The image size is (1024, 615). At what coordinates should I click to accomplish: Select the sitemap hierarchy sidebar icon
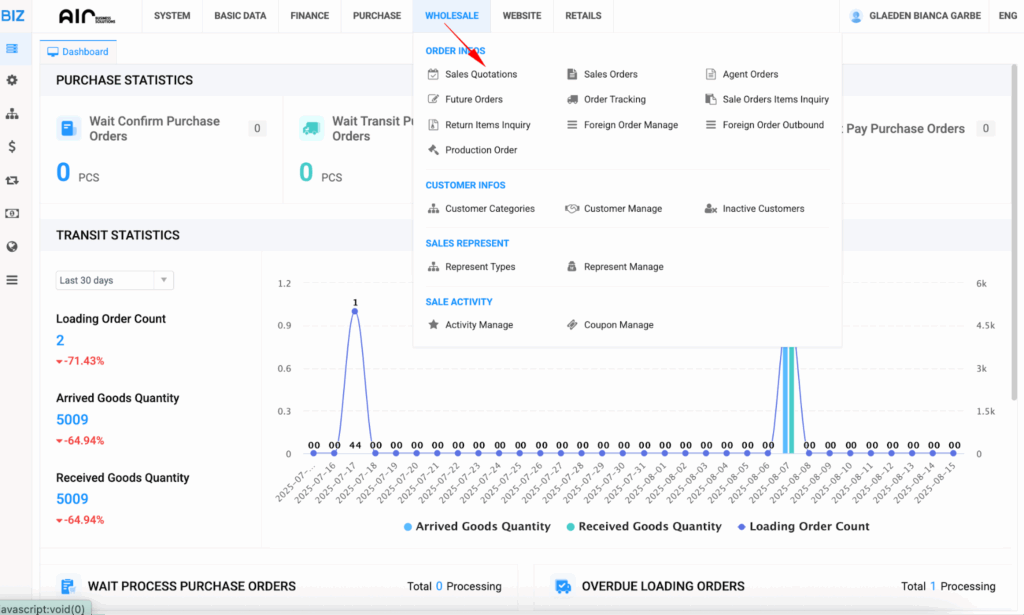(x=12, y=113)
